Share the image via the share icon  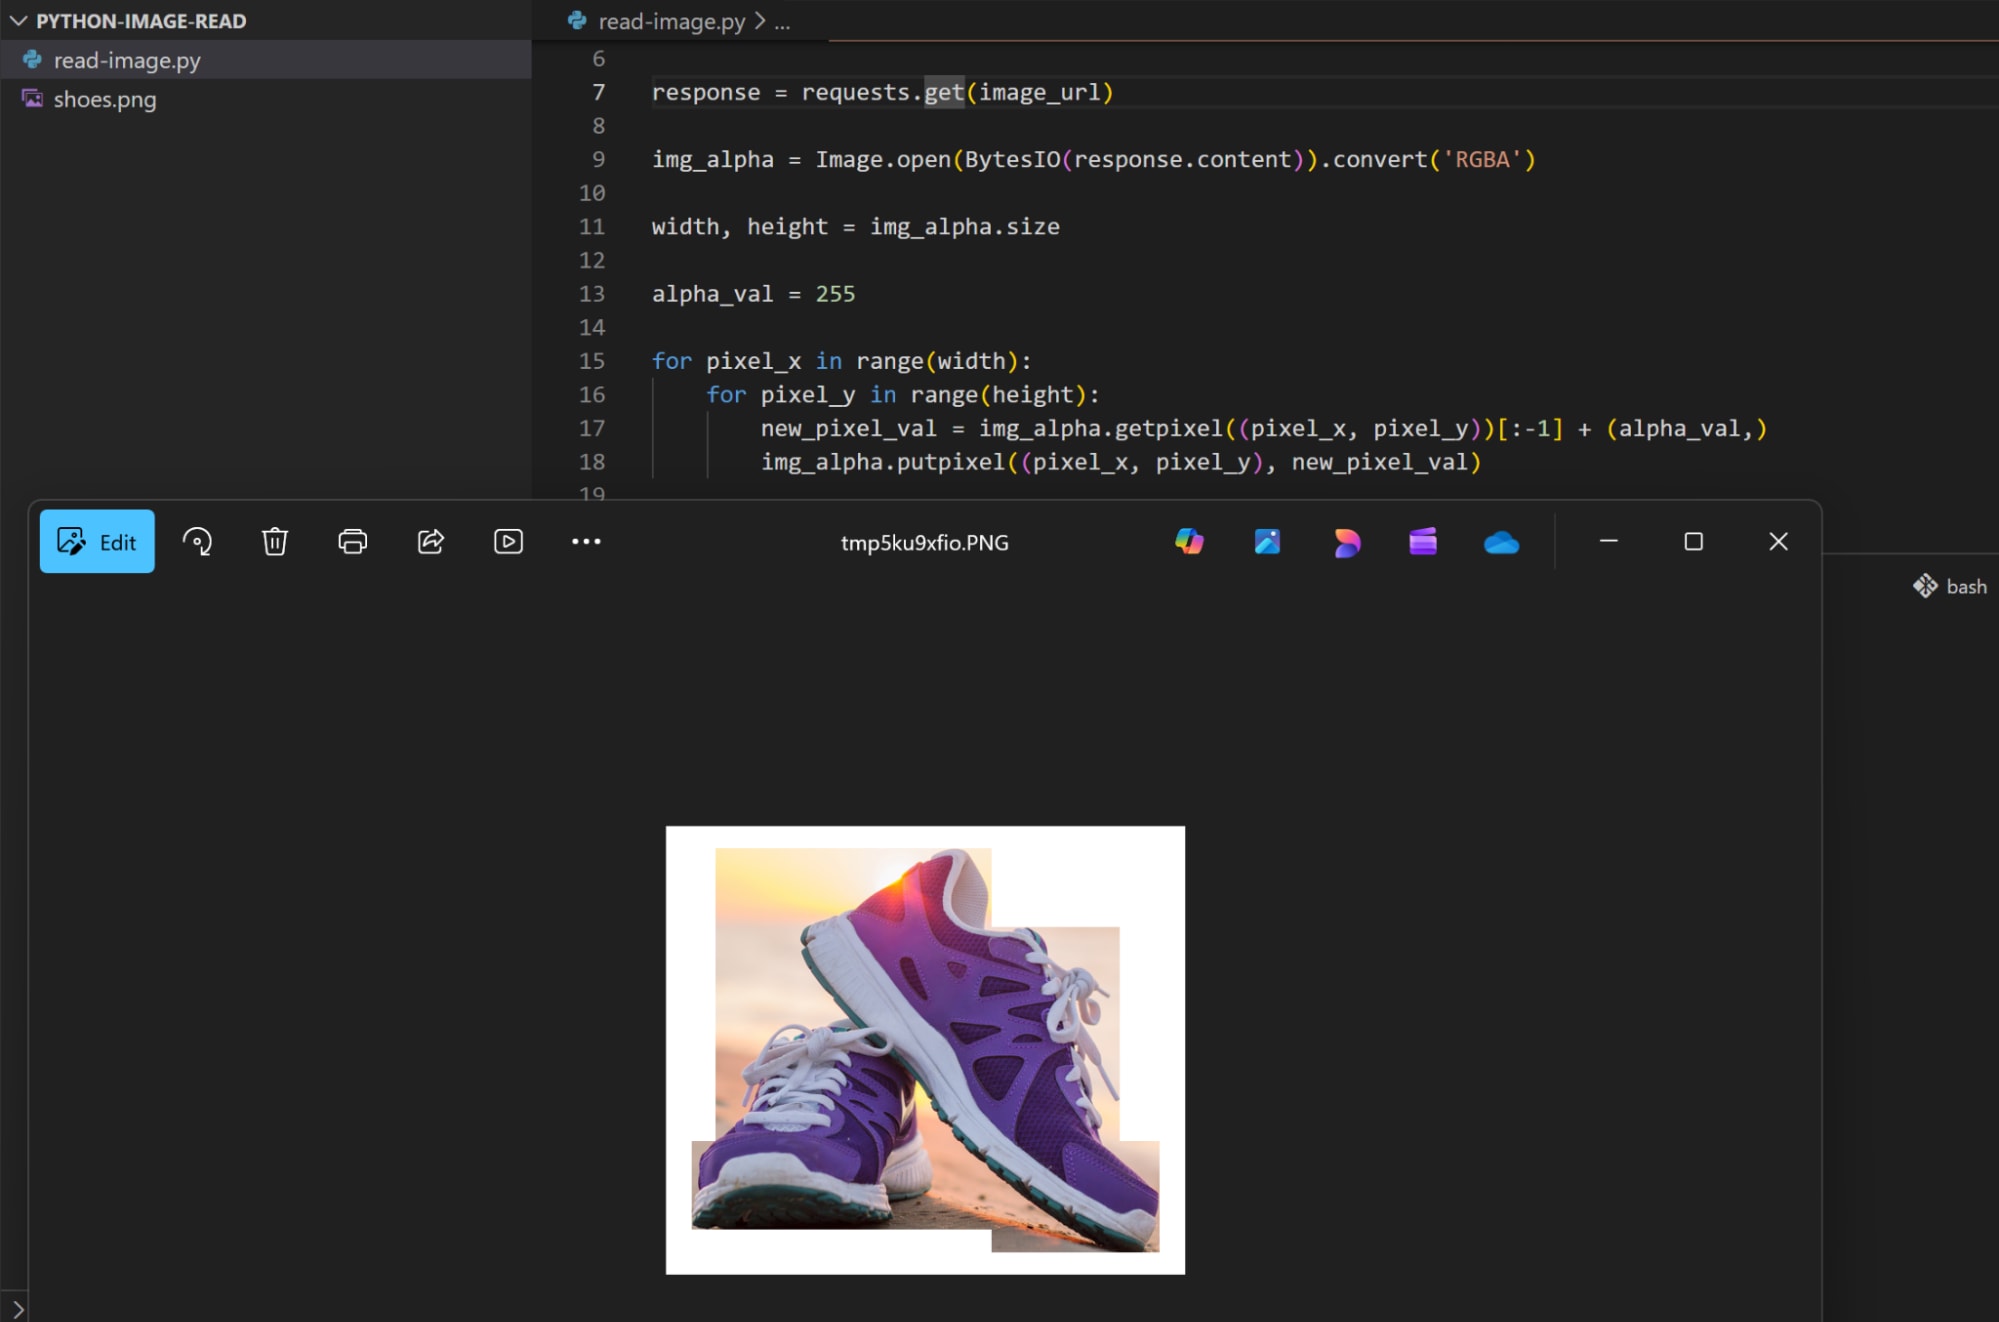point(430,542)
